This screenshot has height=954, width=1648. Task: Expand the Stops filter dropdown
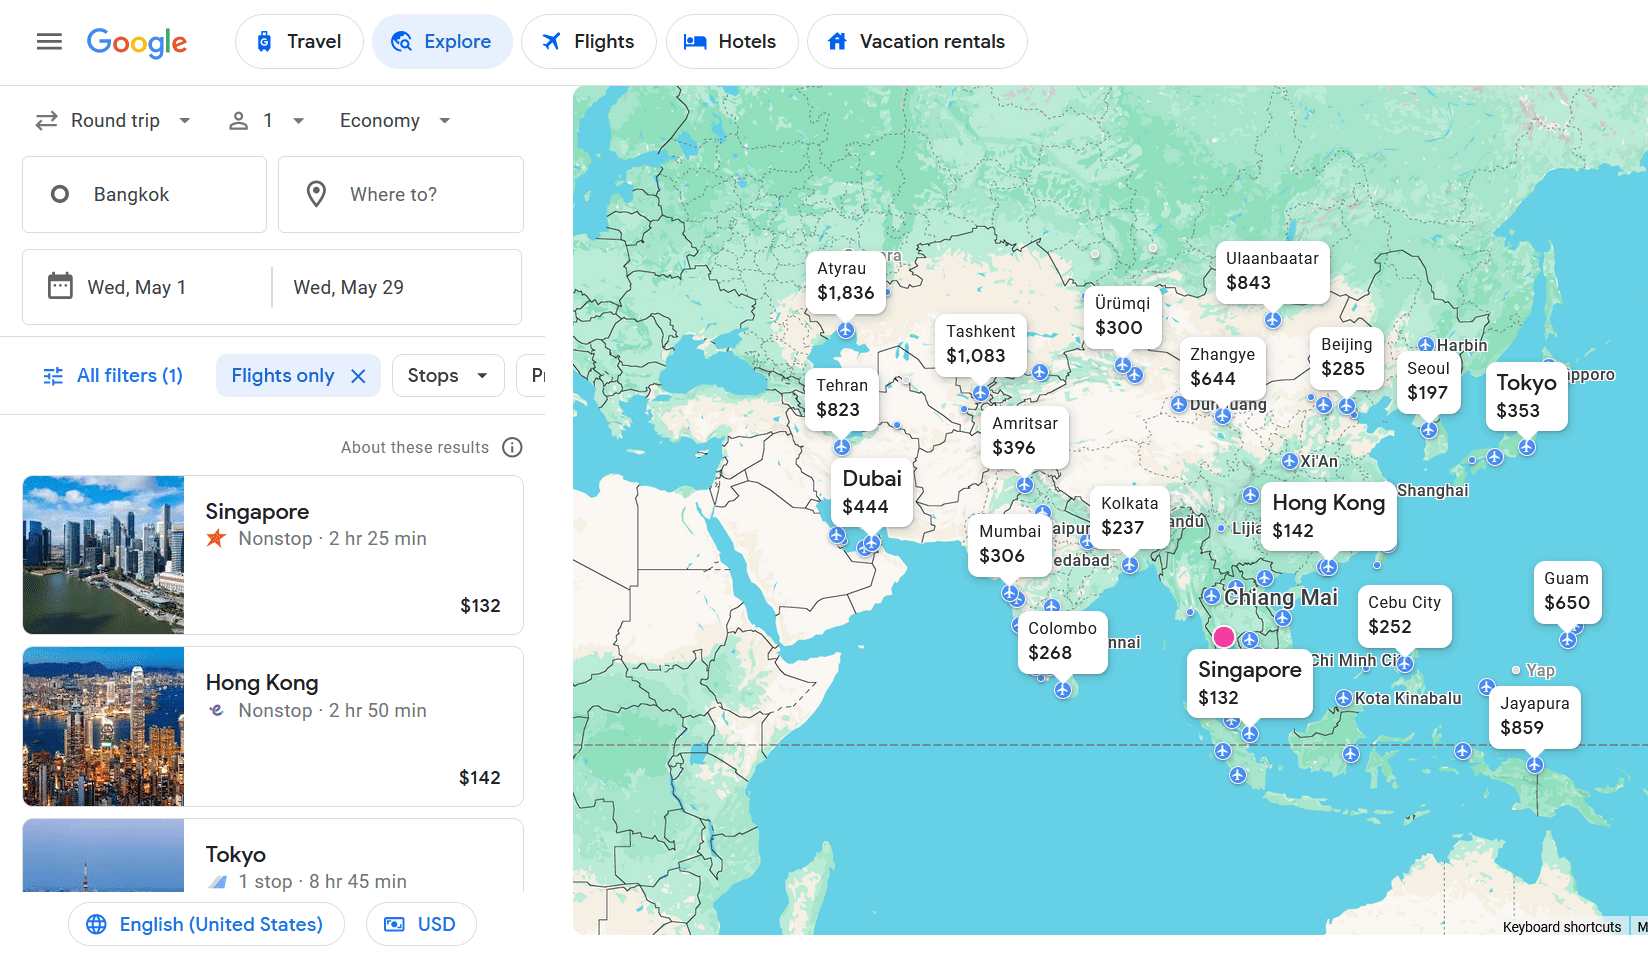point(447,375)
